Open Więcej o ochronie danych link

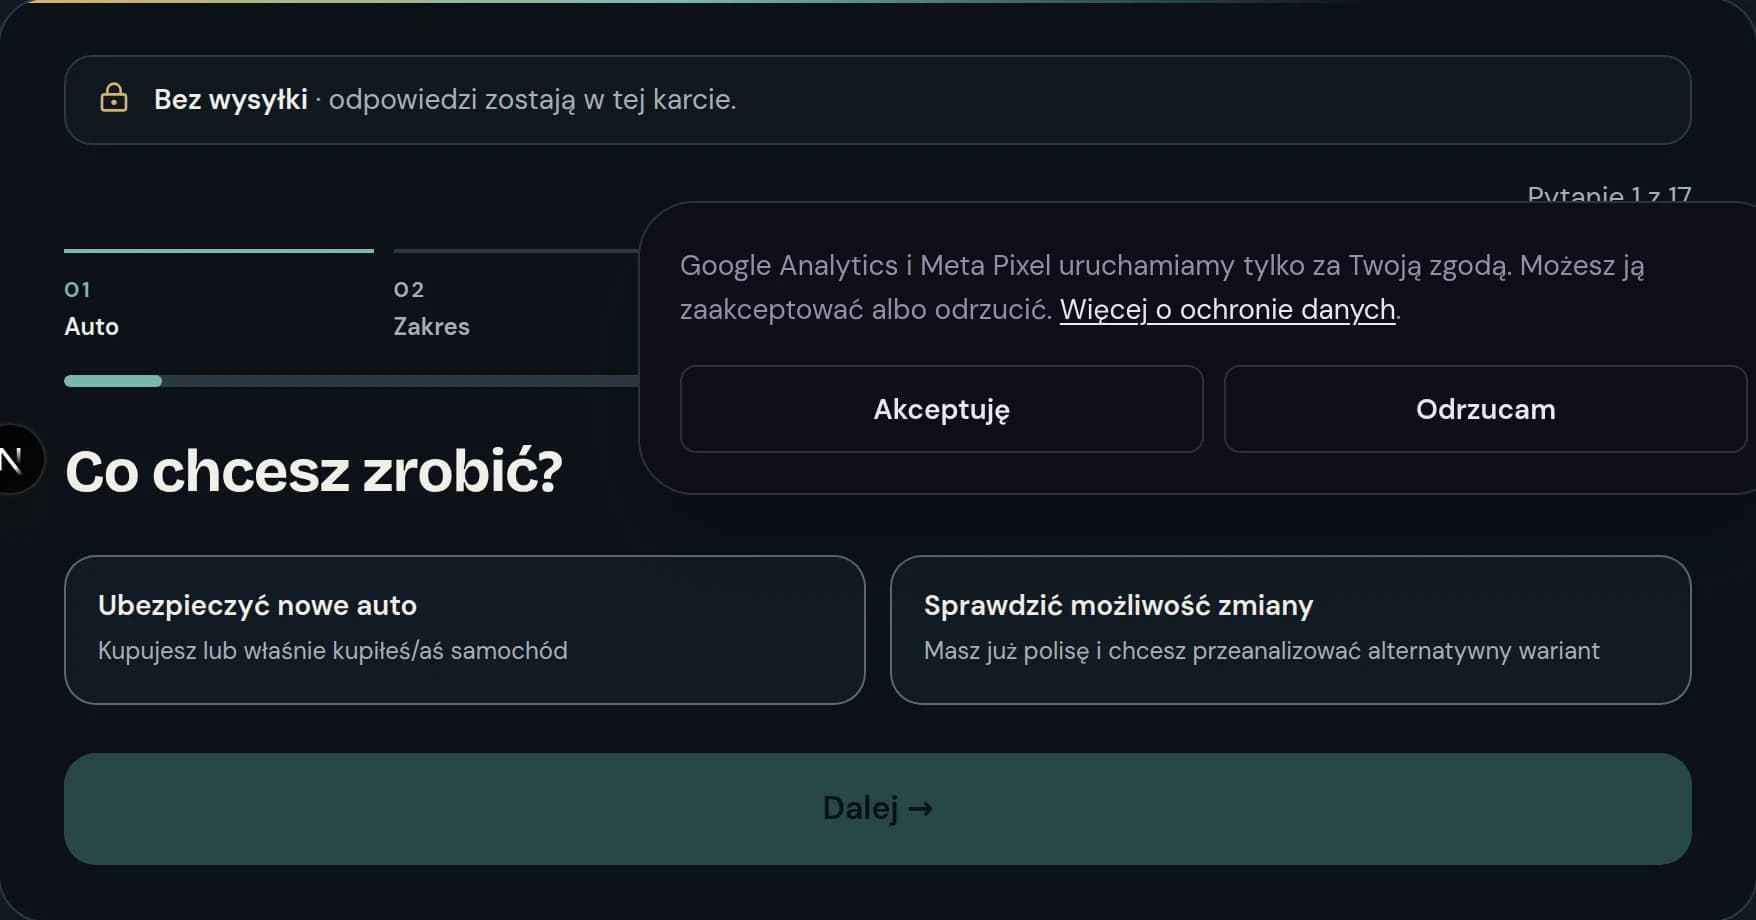click(1227, 310)
